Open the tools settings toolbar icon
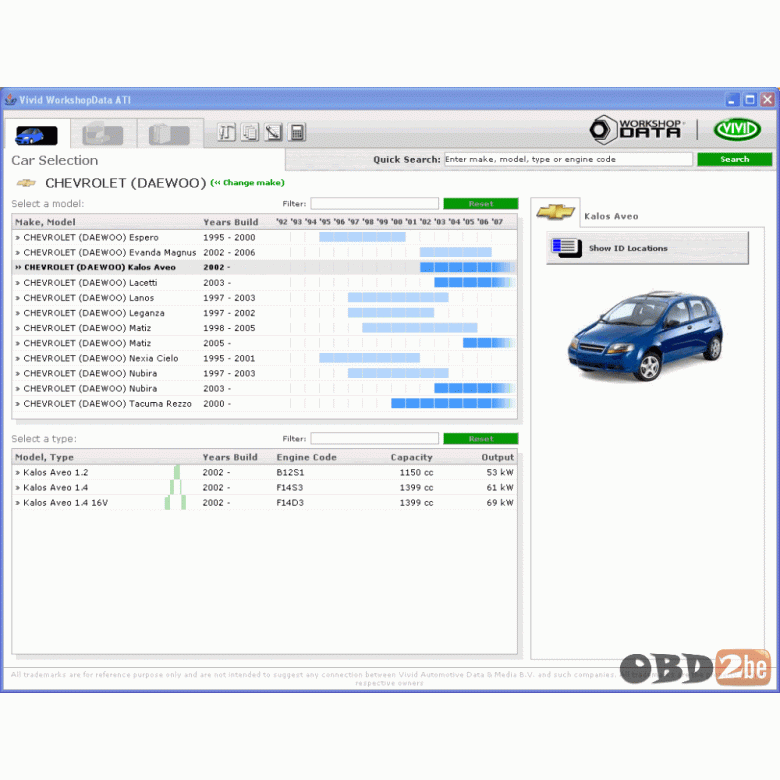 tap(226, 132)
